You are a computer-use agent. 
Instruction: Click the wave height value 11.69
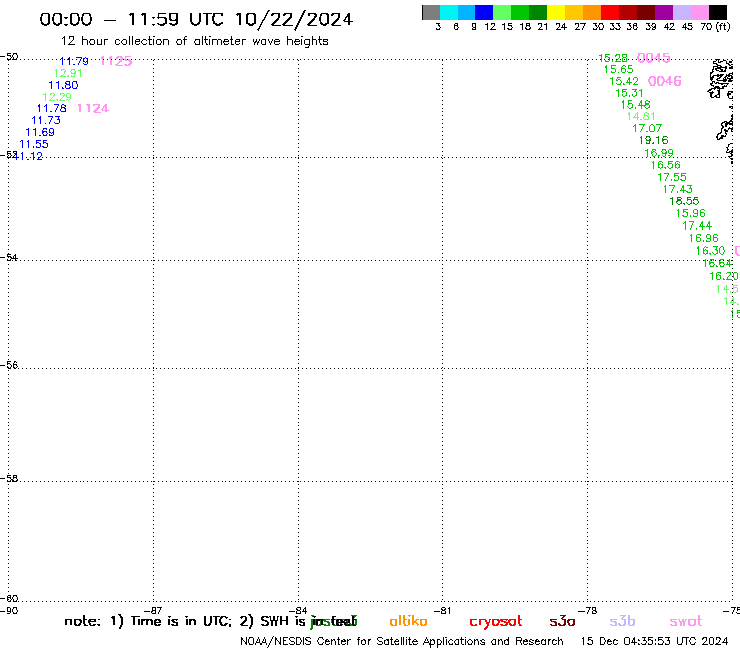40,132
